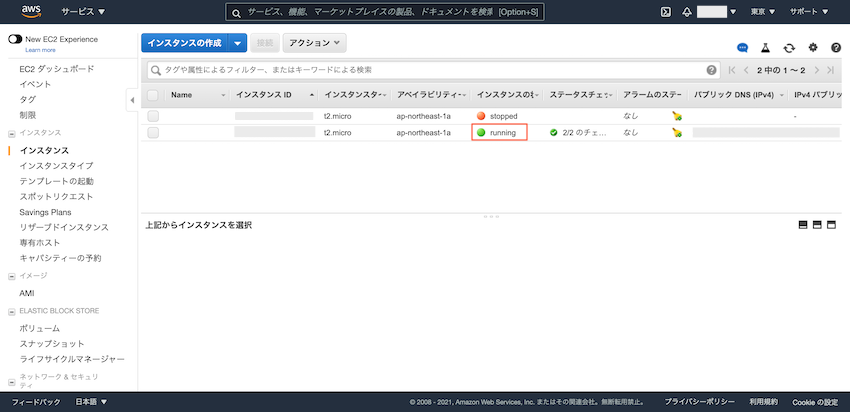Open the 日本語 language dropdown
The image size is (850, 412).
91,402
